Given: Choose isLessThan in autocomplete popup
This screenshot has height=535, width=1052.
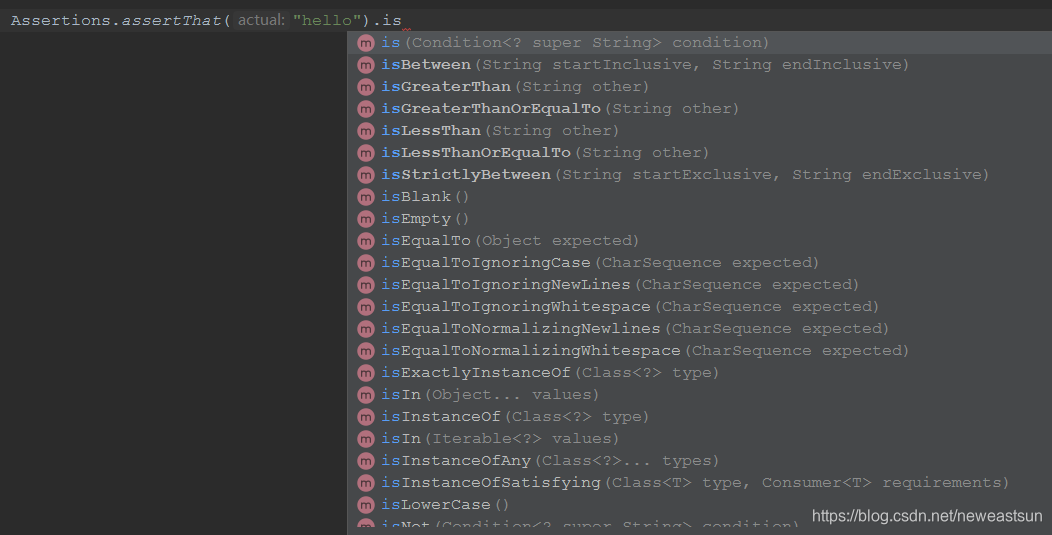Looking at the screenshot, I should (700, 131).
